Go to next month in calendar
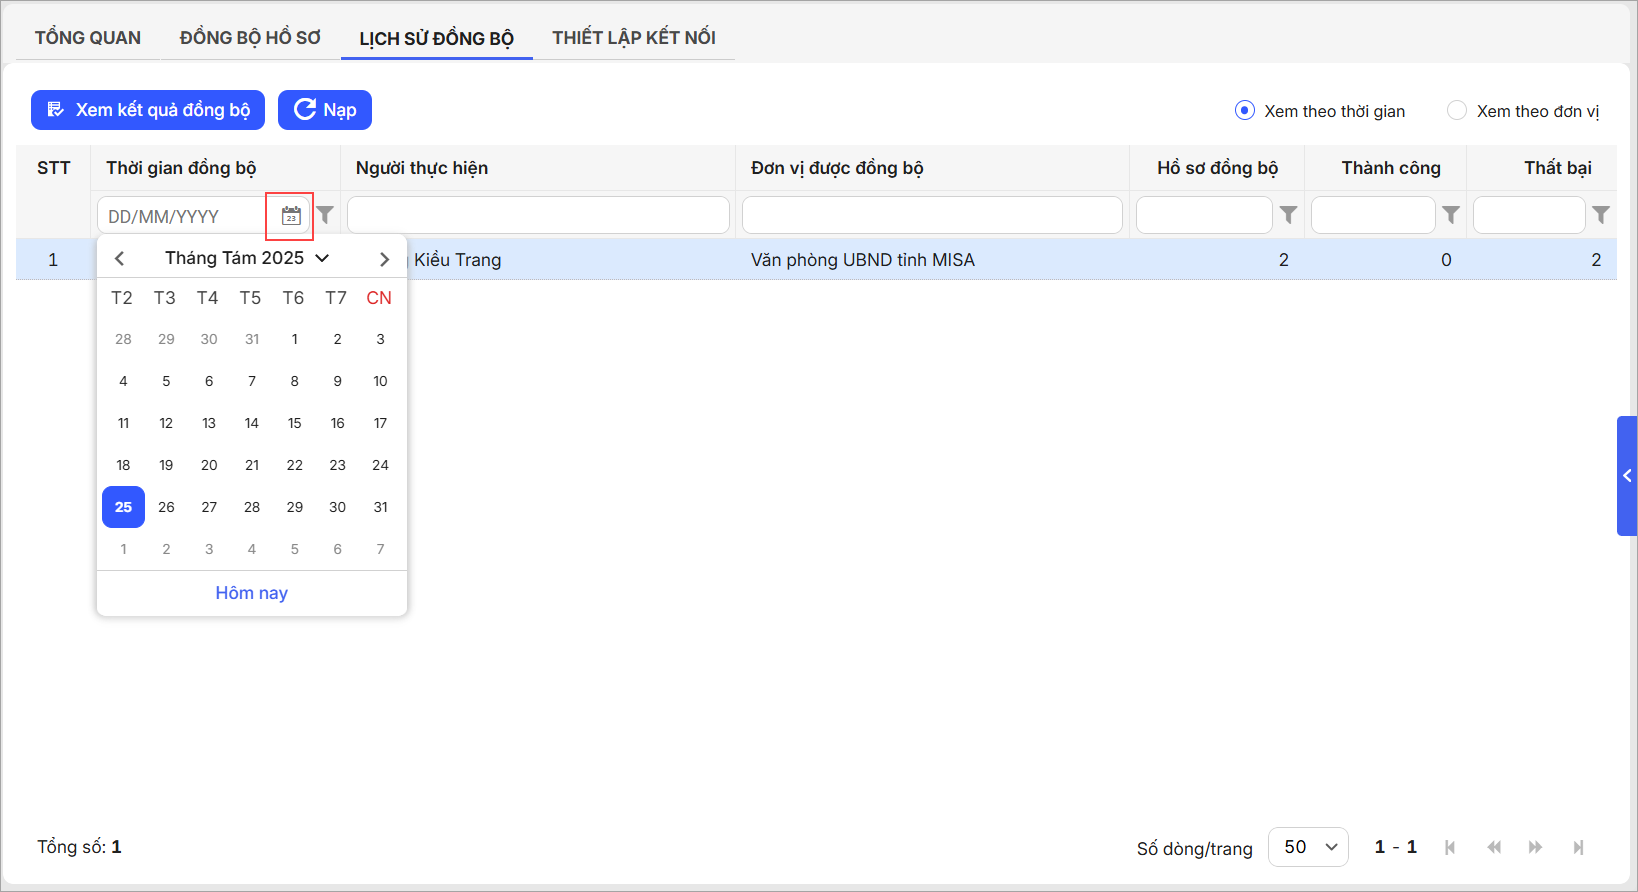 (x=384, y=259)
